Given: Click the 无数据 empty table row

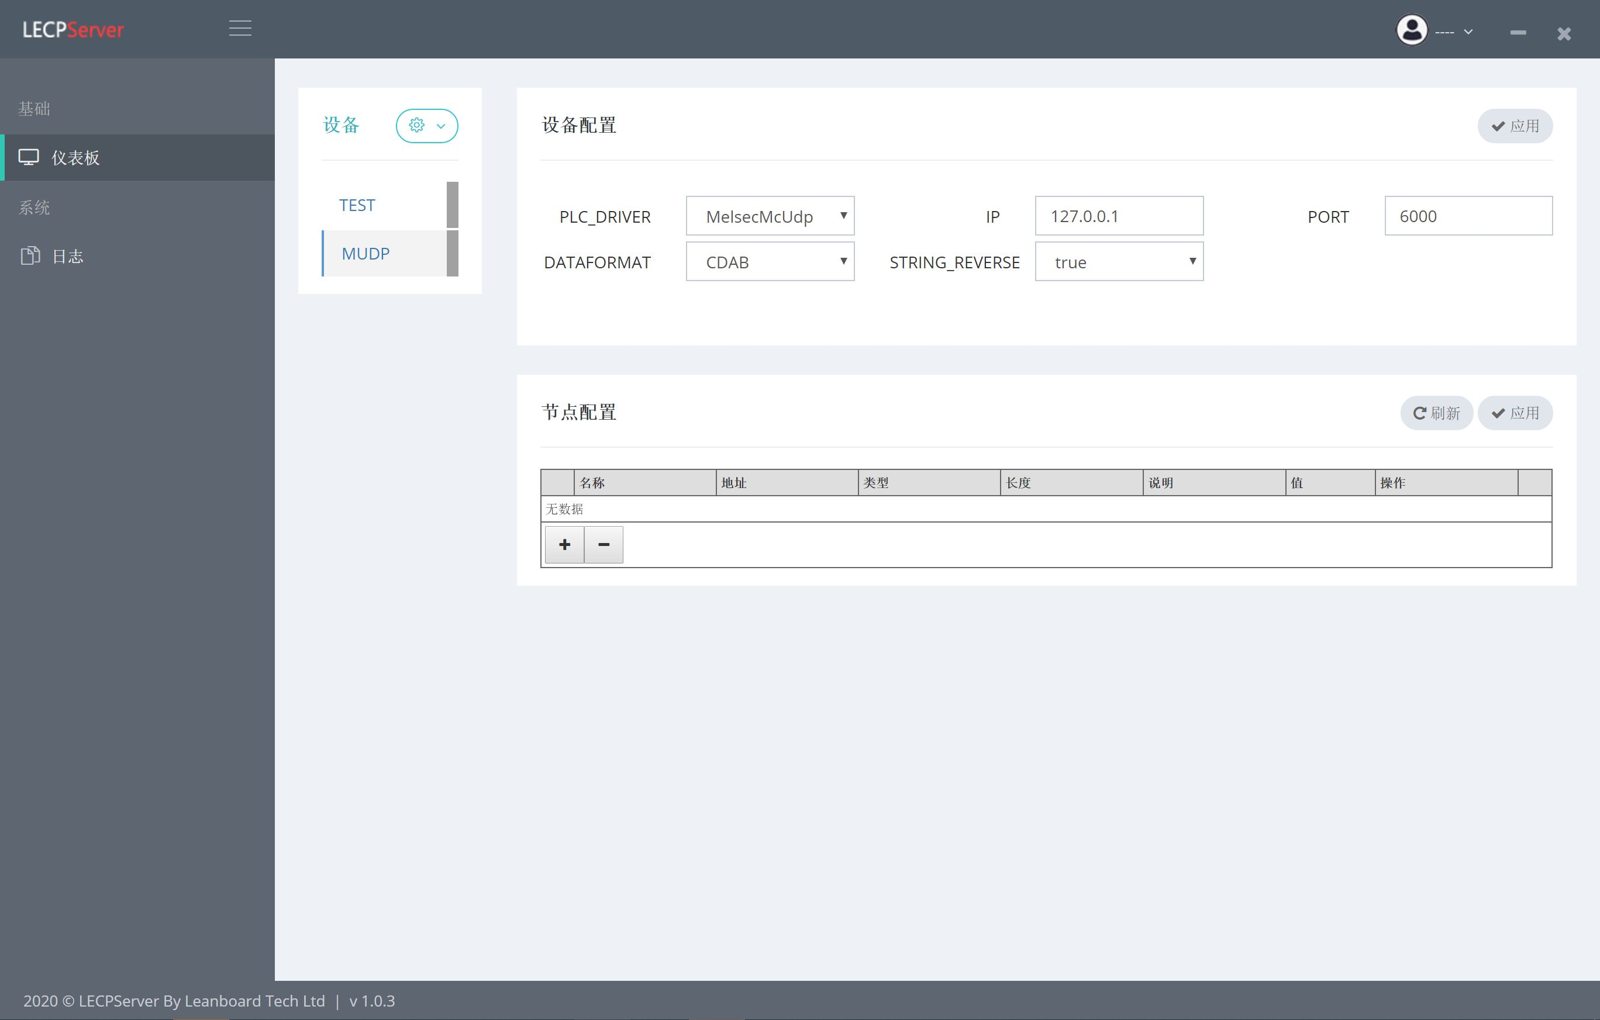Looking at the screenshot, I should [x=1046, y=509].
